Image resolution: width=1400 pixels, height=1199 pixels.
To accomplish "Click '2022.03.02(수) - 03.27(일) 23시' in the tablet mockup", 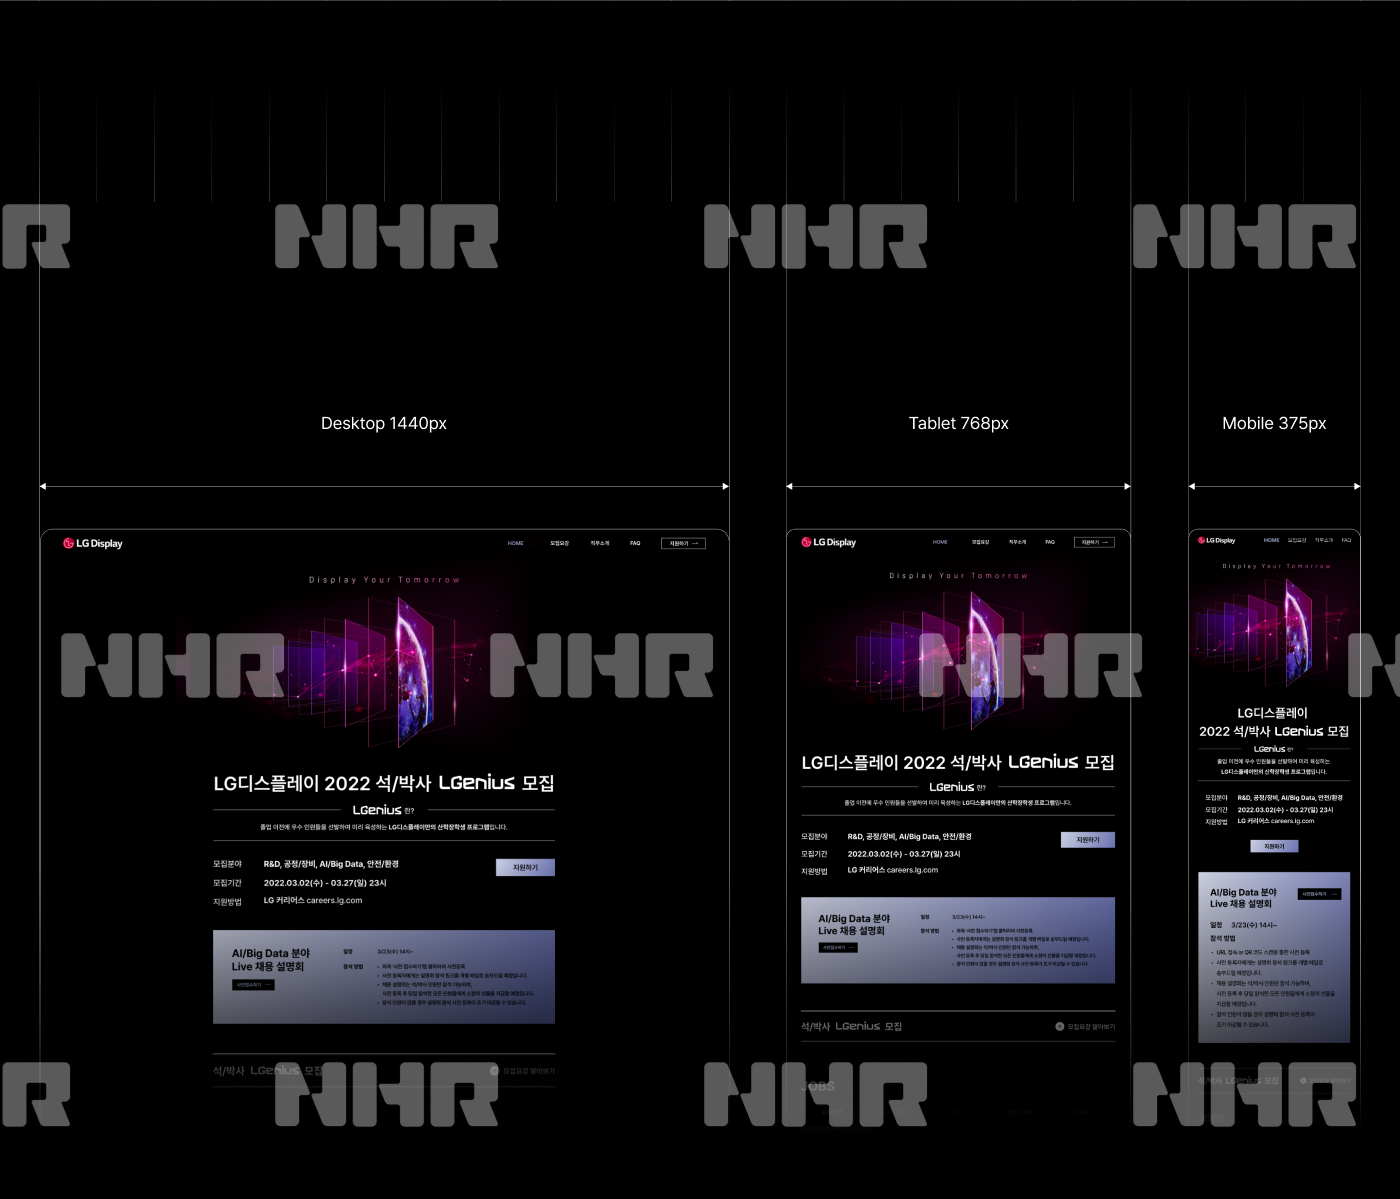I will pos(904,854).
